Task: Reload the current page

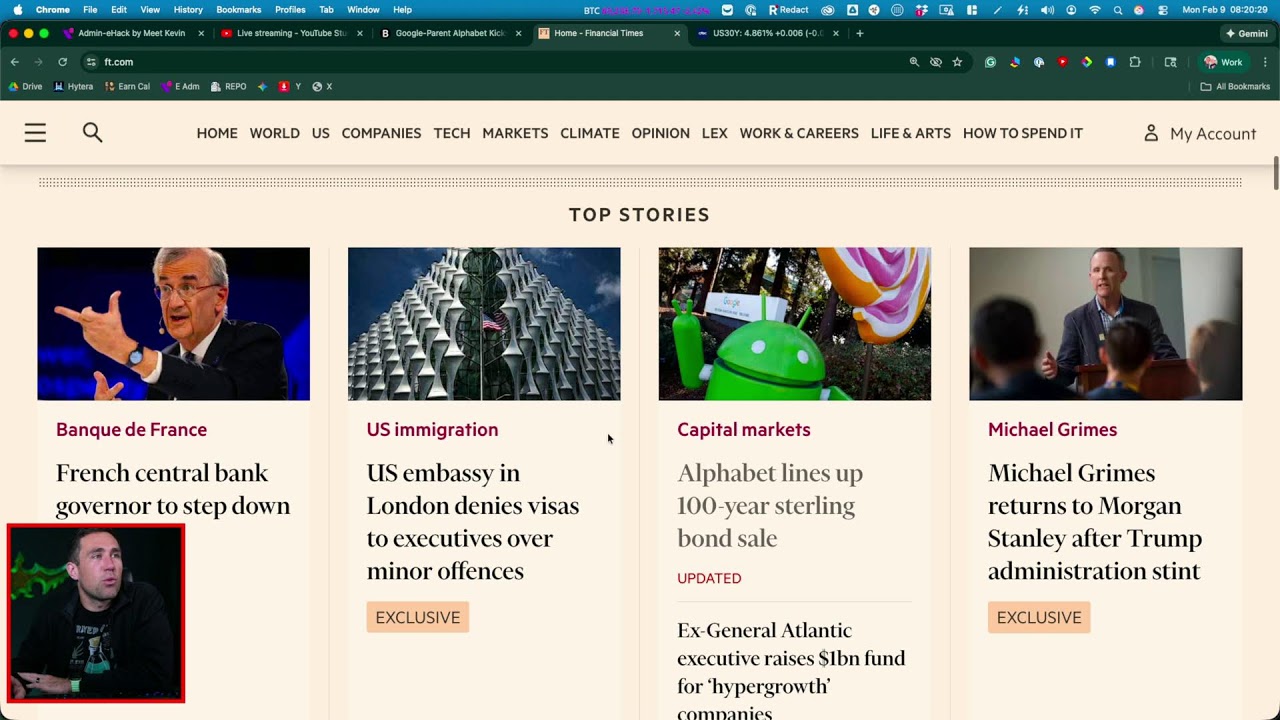Action: (62, 62)
